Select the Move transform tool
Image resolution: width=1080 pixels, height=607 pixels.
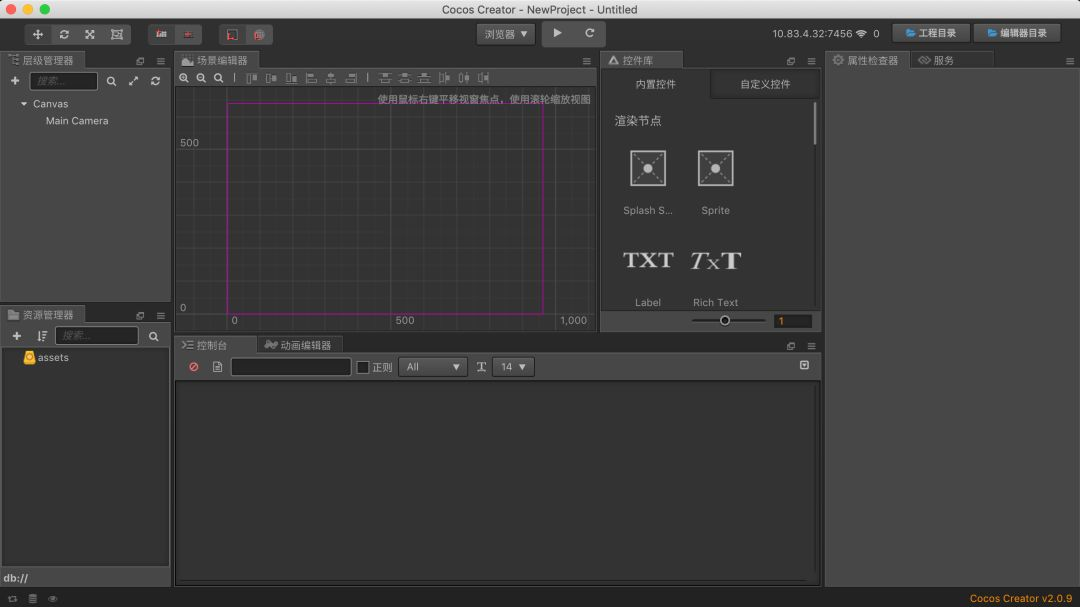[38, 34]
